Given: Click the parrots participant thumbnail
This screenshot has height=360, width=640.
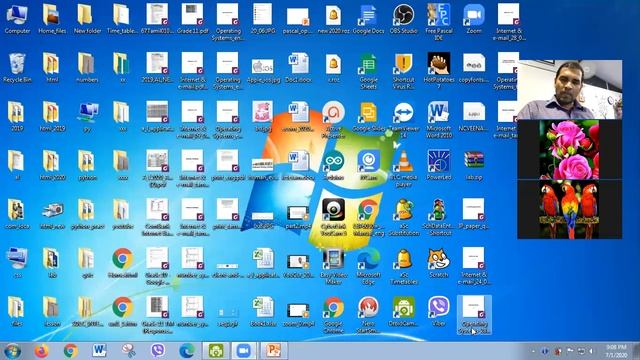Looking at the screenshot, I should [x=569, y=209].
